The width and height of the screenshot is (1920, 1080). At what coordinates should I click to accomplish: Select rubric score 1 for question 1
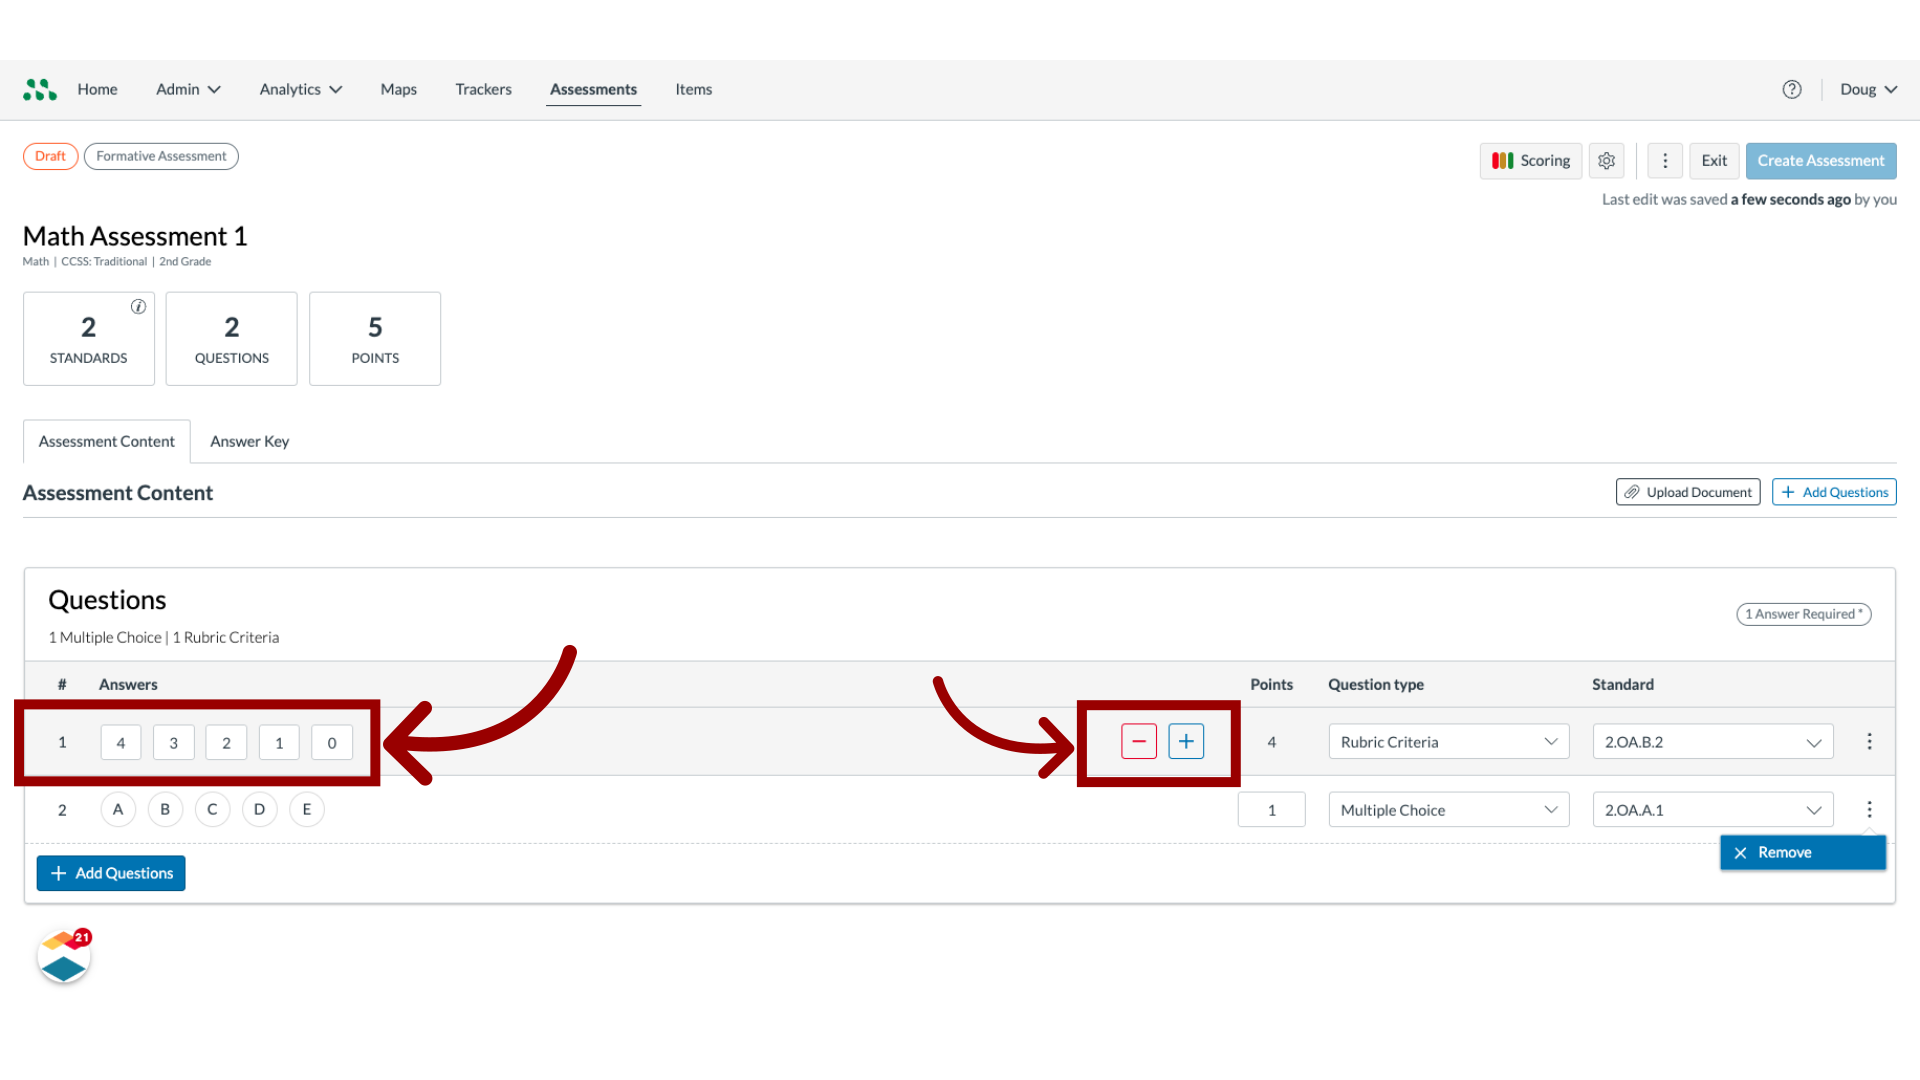pos(279,743)
